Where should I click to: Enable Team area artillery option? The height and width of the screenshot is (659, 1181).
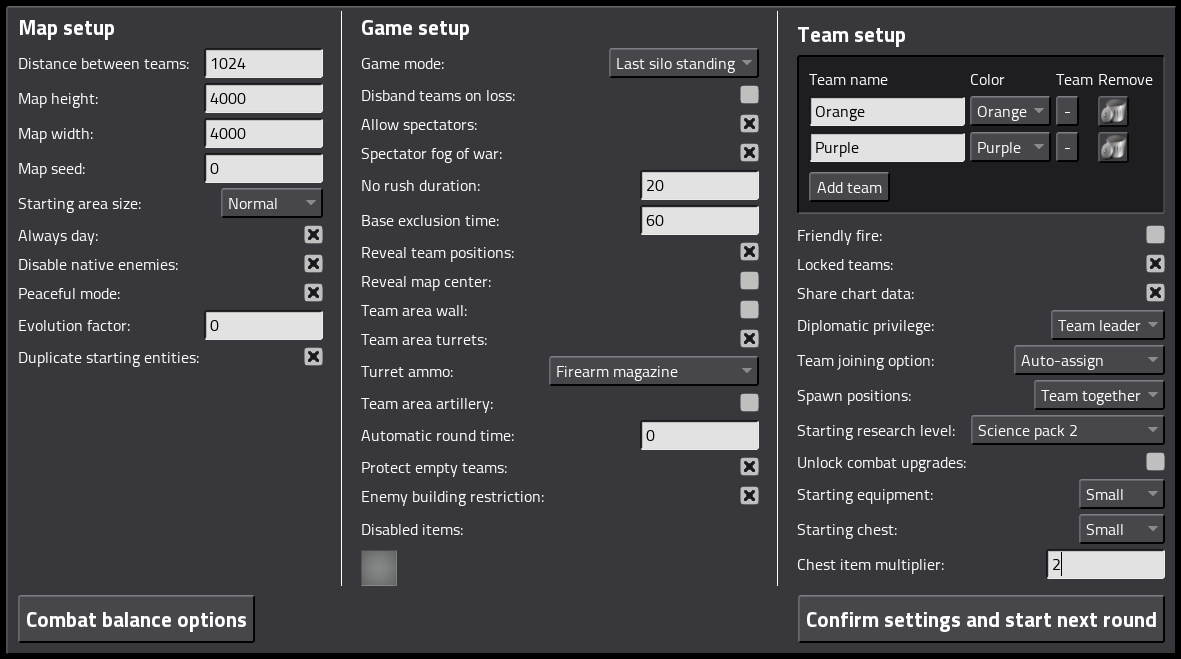click(x=749, y=403)
